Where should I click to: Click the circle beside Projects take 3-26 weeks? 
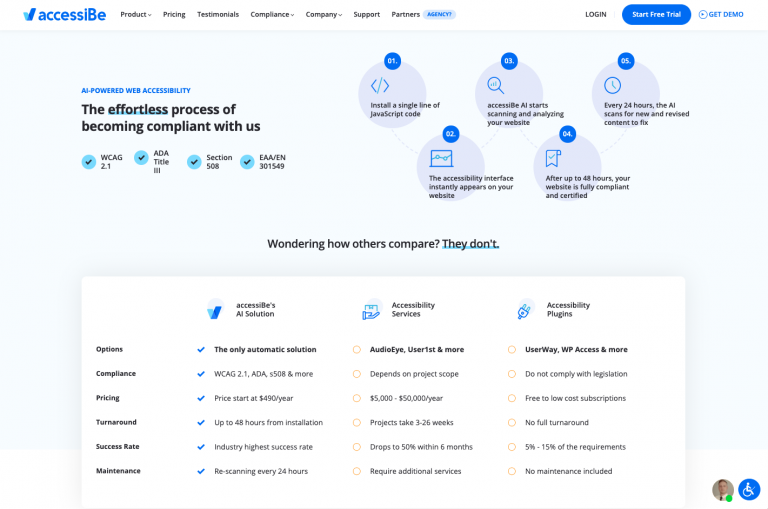[x=357, y=422]
